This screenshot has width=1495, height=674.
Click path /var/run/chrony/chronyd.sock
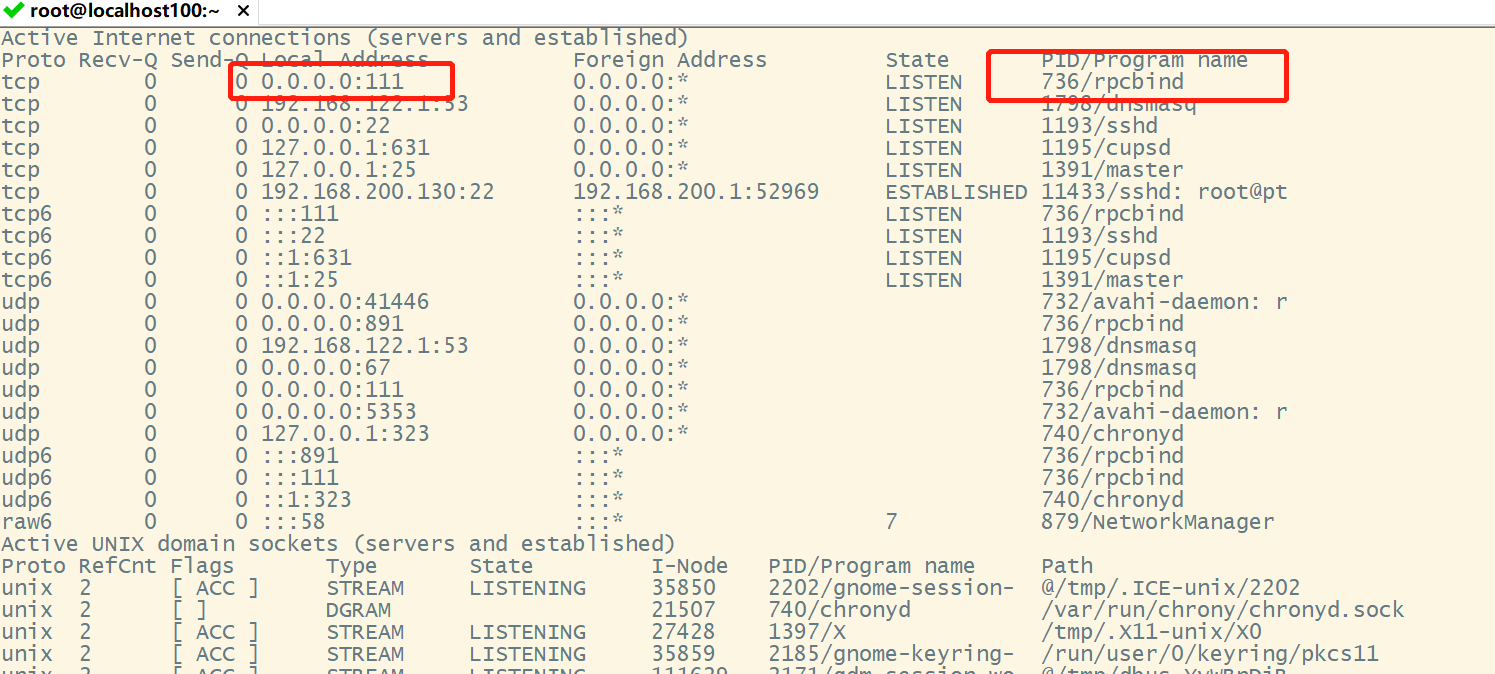(1223, 610)
